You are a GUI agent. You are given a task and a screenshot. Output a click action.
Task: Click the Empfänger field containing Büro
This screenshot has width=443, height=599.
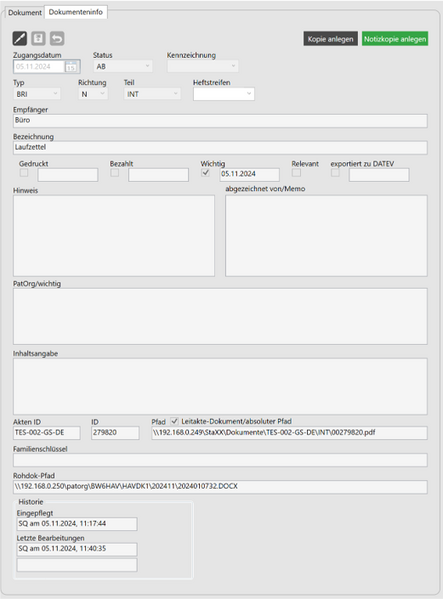pos(220,121)
